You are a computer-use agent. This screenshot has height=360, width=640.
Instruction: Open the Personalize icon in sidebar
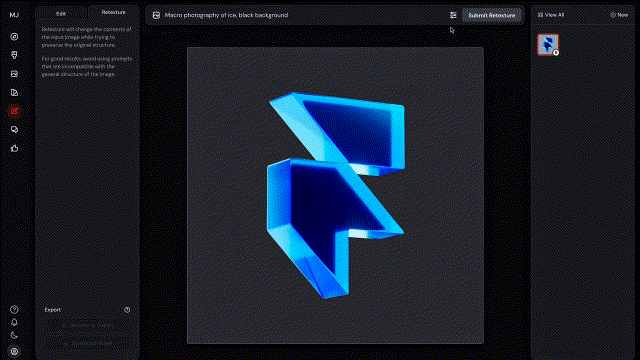click(x=14, y=93)
